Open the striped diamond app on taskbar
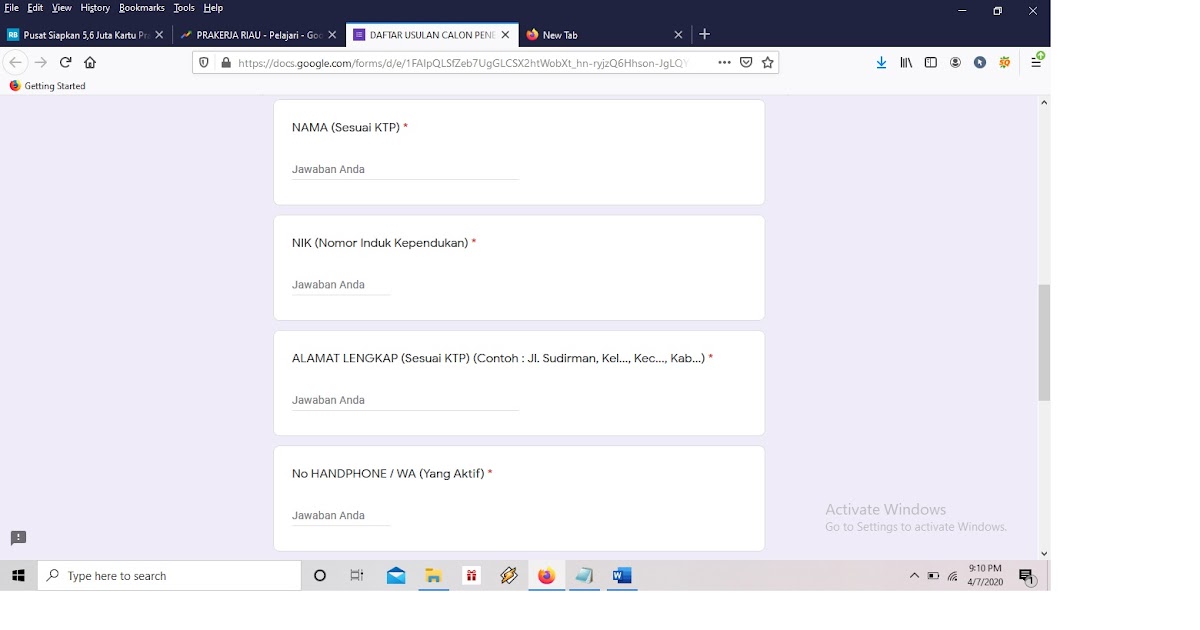 click(x=509, y=576)
